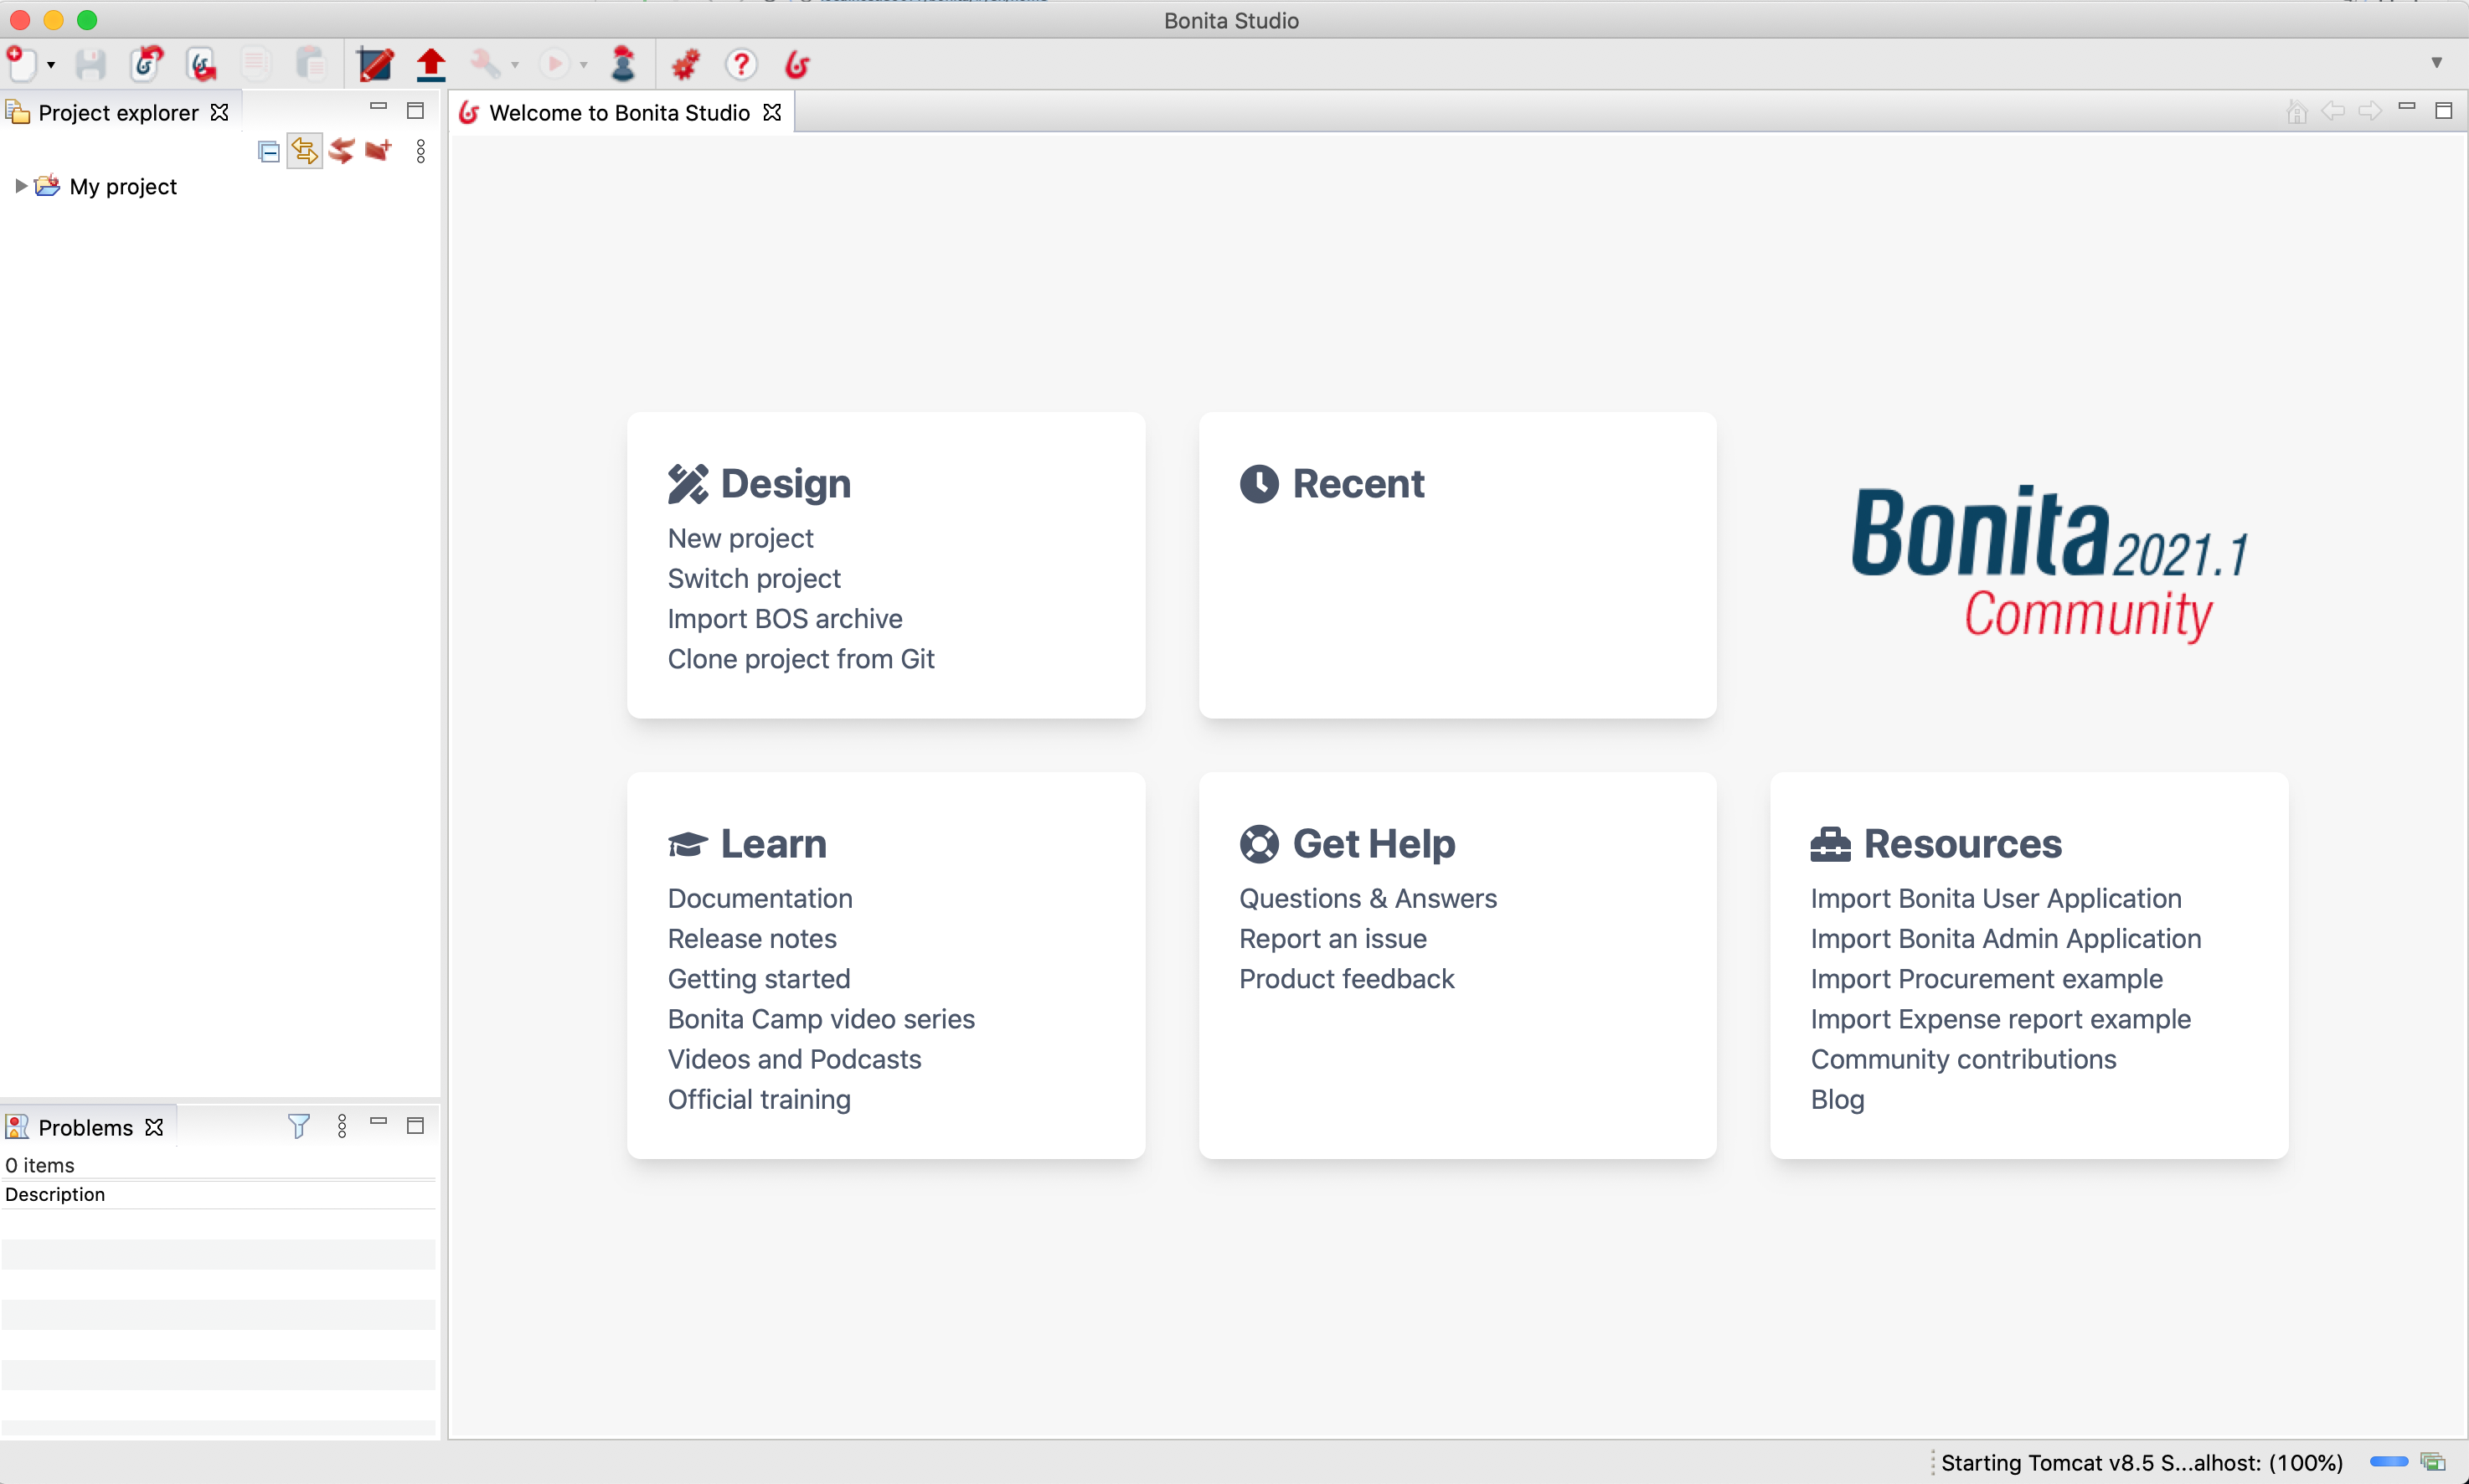Click the Description column header
The image size is (2469, 1484).
tap(218, 1194)
